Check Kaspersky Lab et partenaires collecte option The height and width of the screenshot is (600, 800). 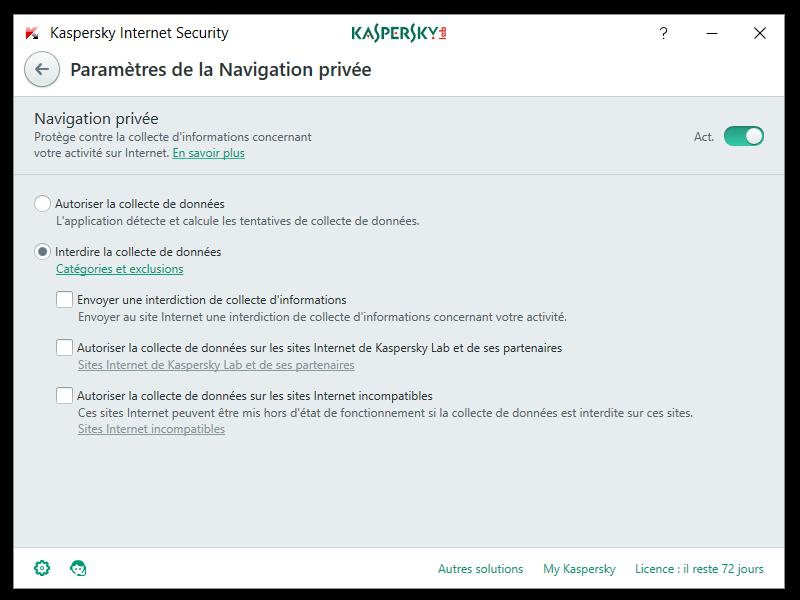[x=64, y=347]
